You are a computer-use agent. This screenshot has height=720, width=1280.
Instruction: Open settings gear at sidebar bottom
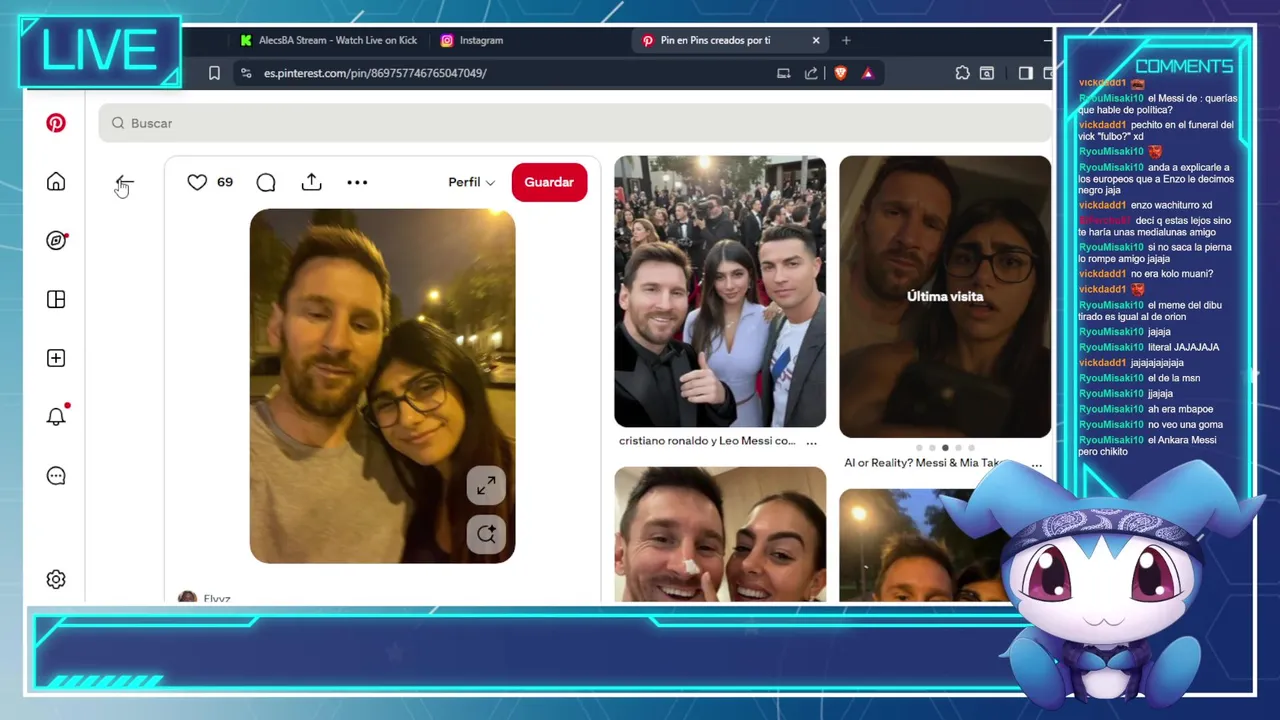[x=56, y=580]
